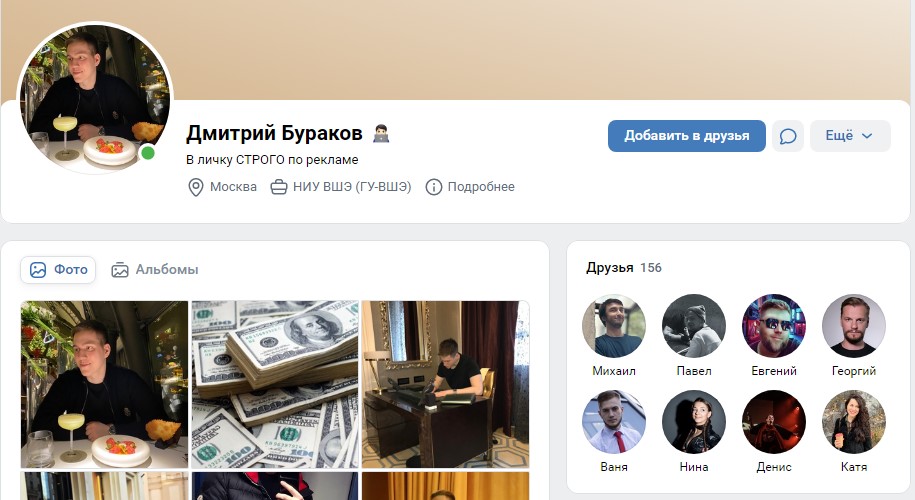Open the profile avatar photo
Screen dimensions: 915x500
95,98
